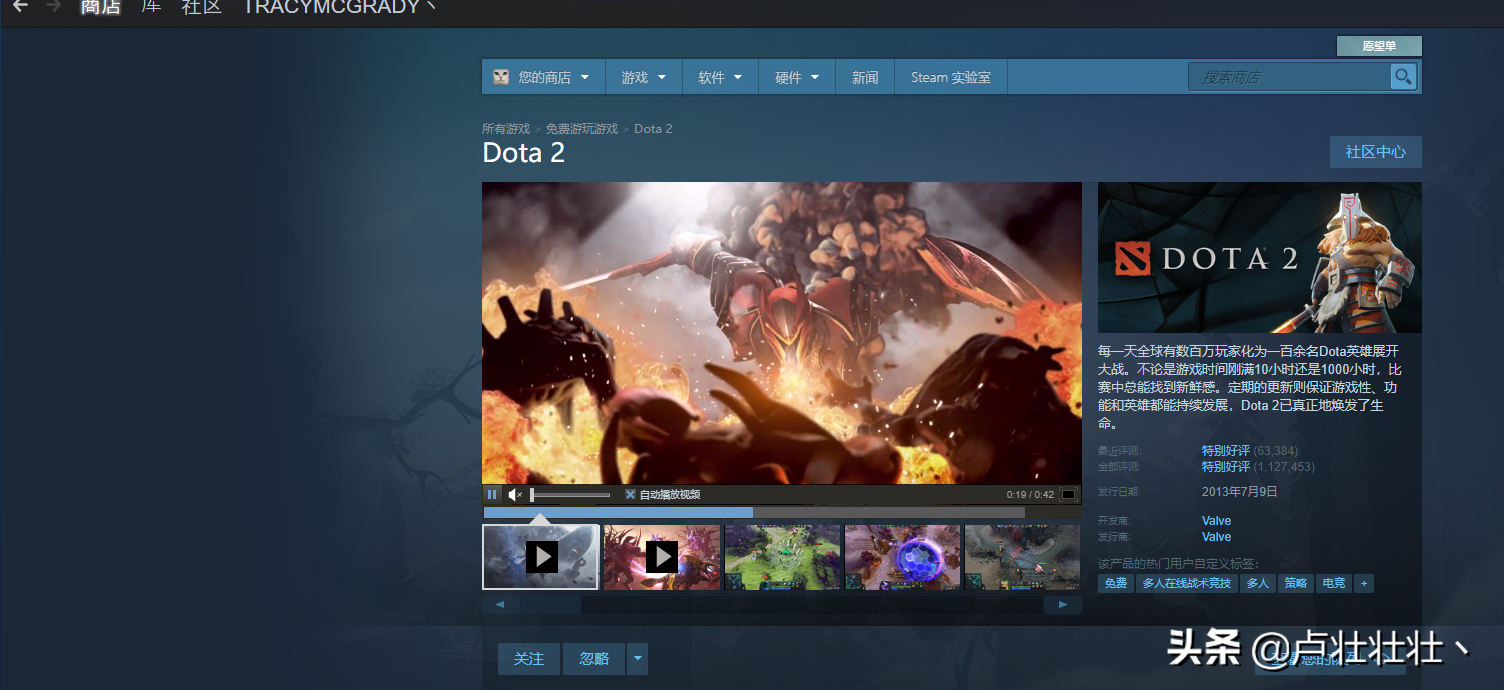The width and height of the screenshot is (1504, 690).
Task: Unmute the video speaker icon
Action: pyautogui.click(x=515, y=494)
